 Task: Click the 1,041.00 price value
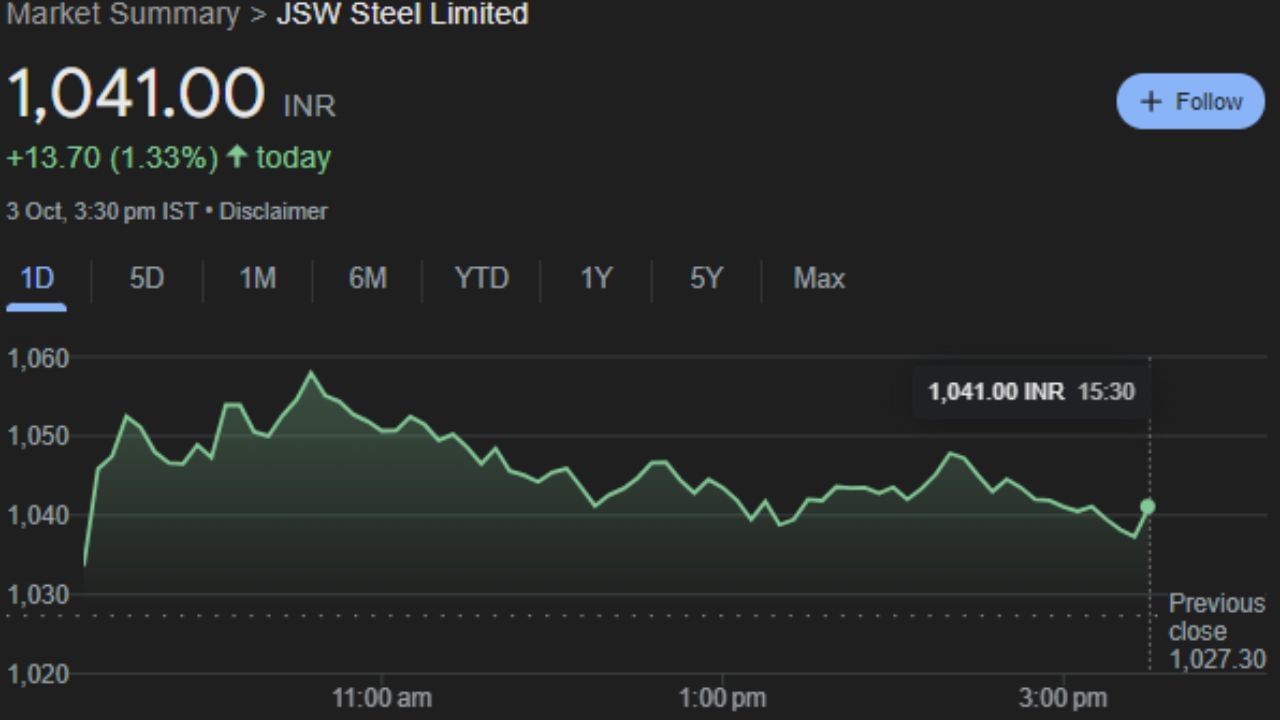[136, 94]
